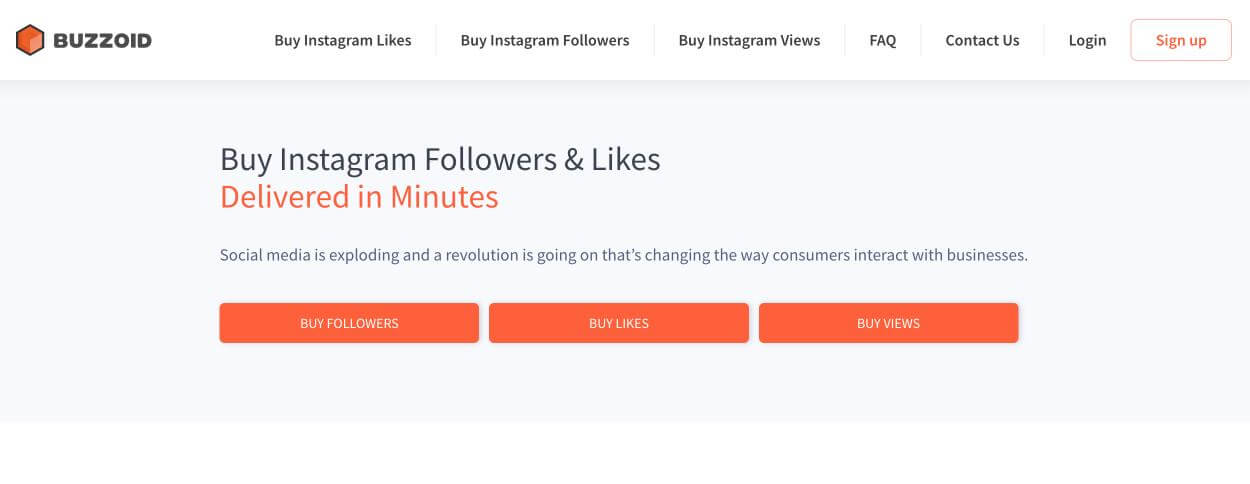Click header blank space beside BUZZOID logo
Image resolution: width=1250 pixels, height=484 pixels.
210,40
